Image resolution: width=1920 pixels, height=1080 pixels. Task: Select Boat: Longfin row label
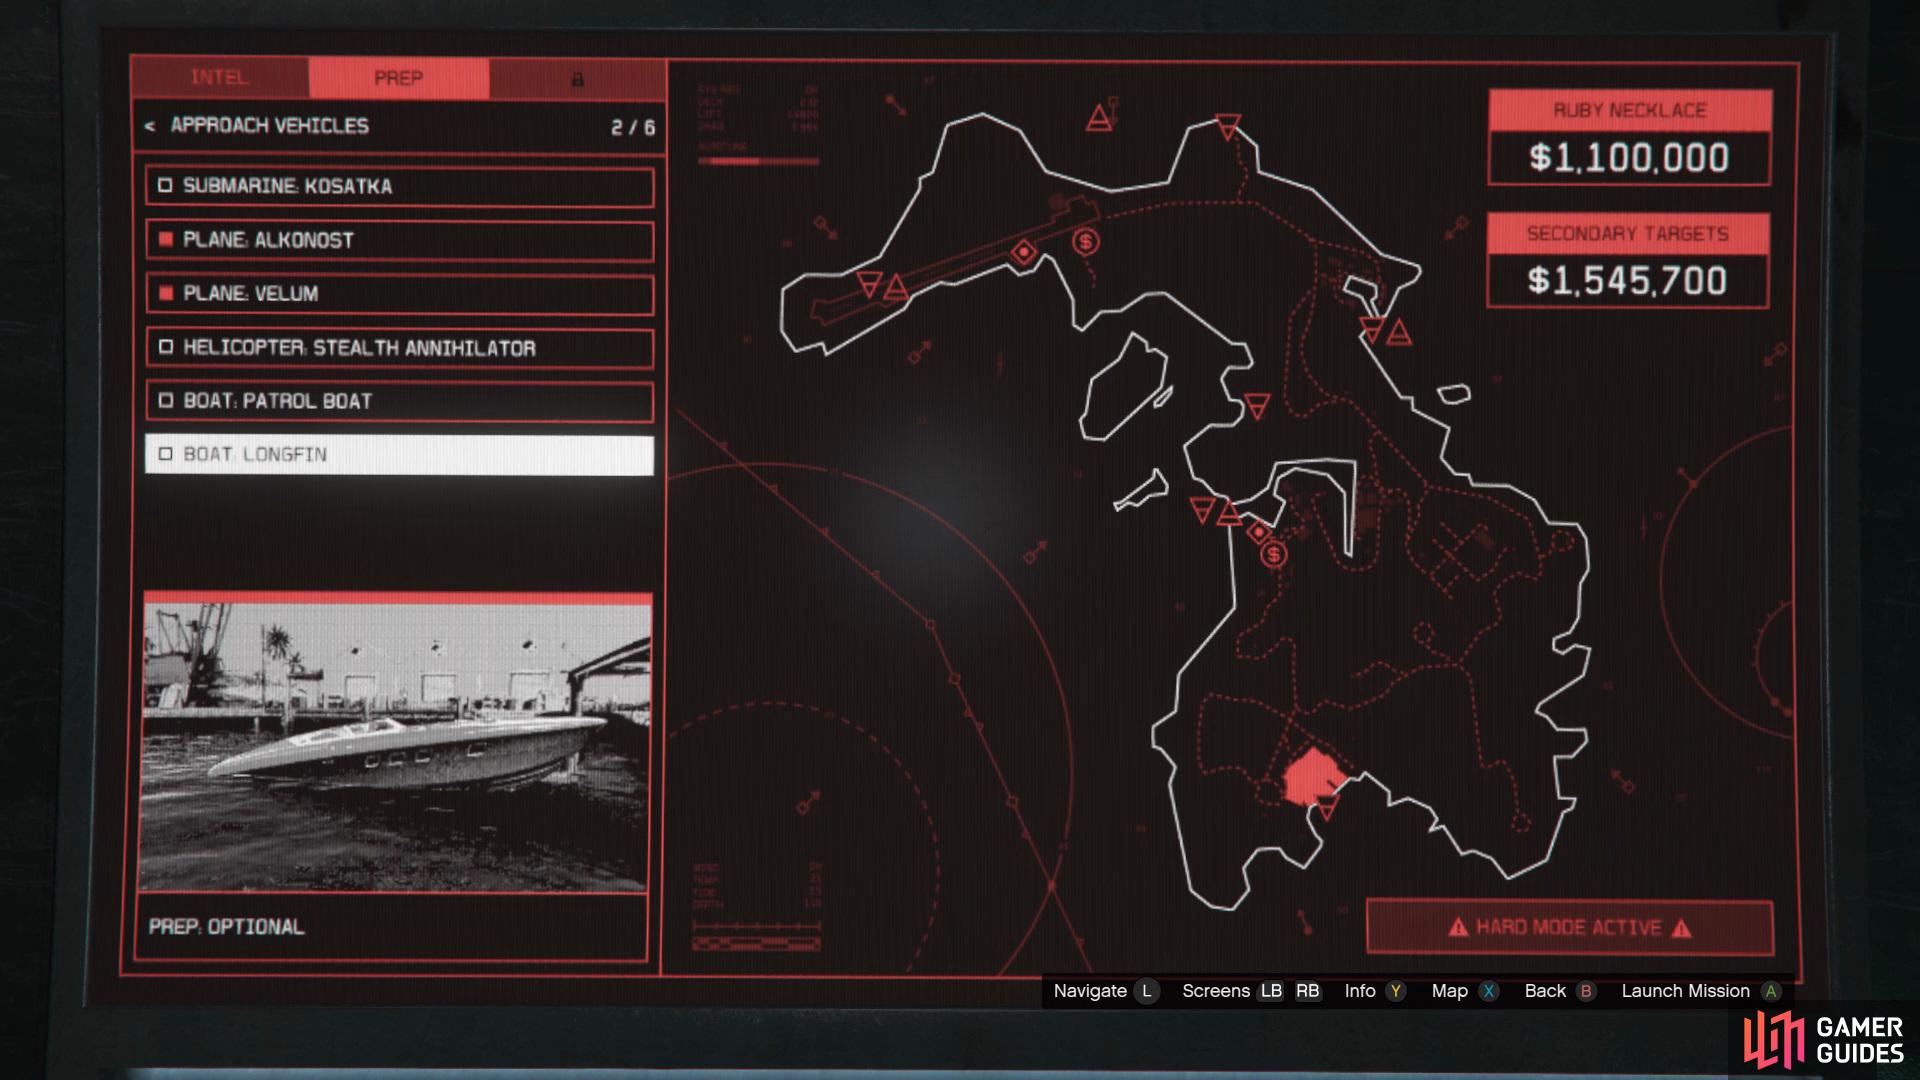coord(255,455)
